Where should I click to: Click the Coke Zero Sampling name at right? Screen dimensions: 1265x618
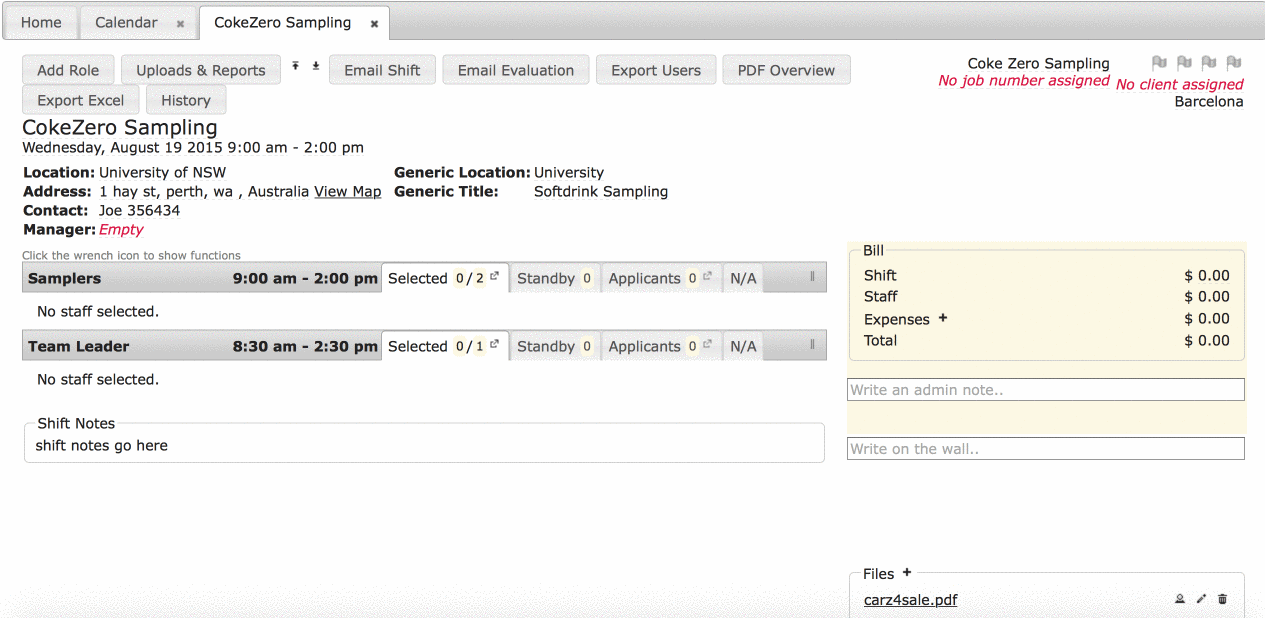(x=1039, y=63)
